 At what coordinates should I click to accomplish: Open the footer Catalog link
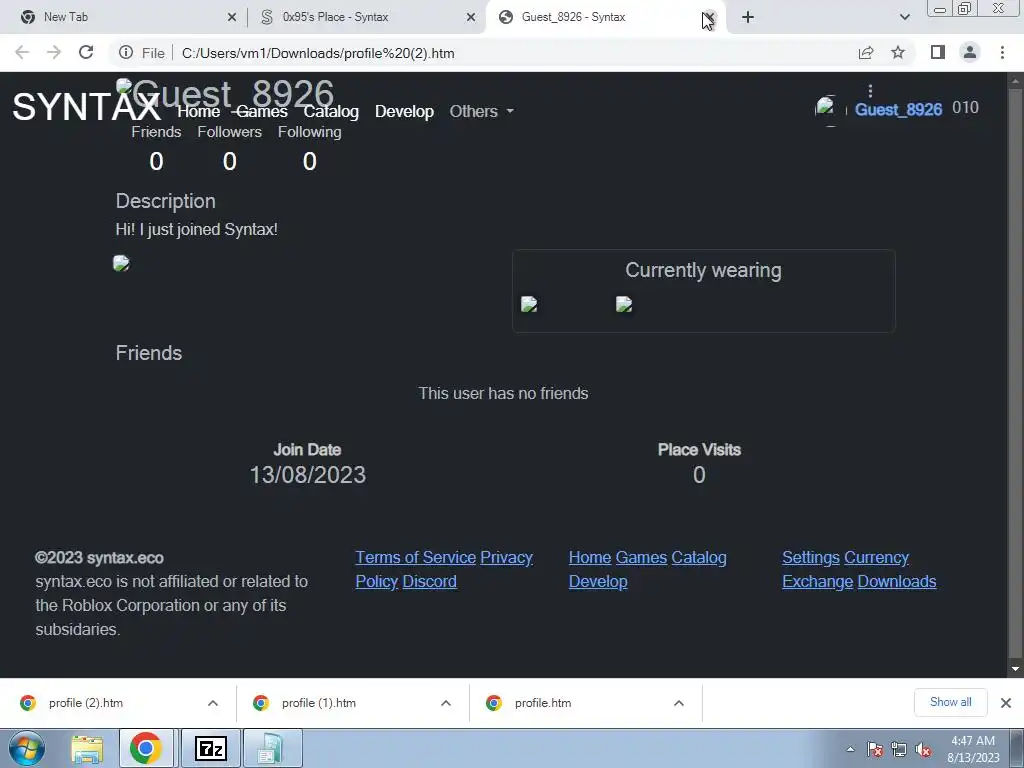[x=699, y=558]
